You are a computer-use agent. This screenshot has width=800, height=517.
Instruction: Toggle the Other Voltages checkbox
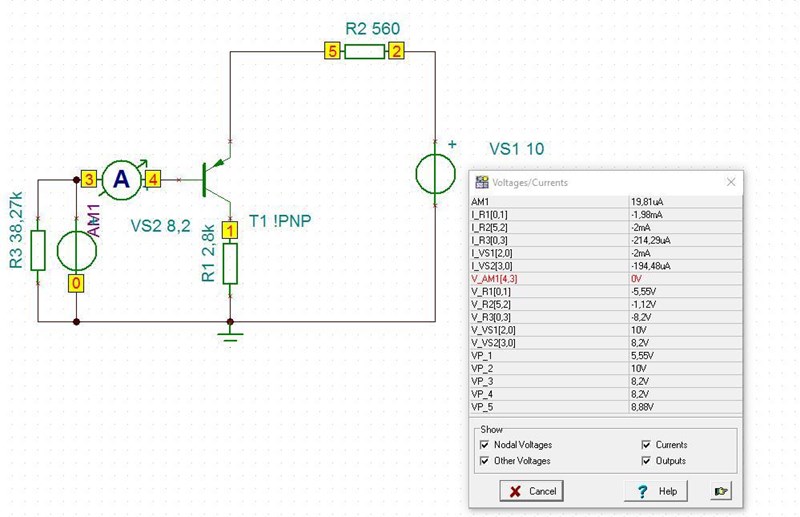click(x=485, y=461)
